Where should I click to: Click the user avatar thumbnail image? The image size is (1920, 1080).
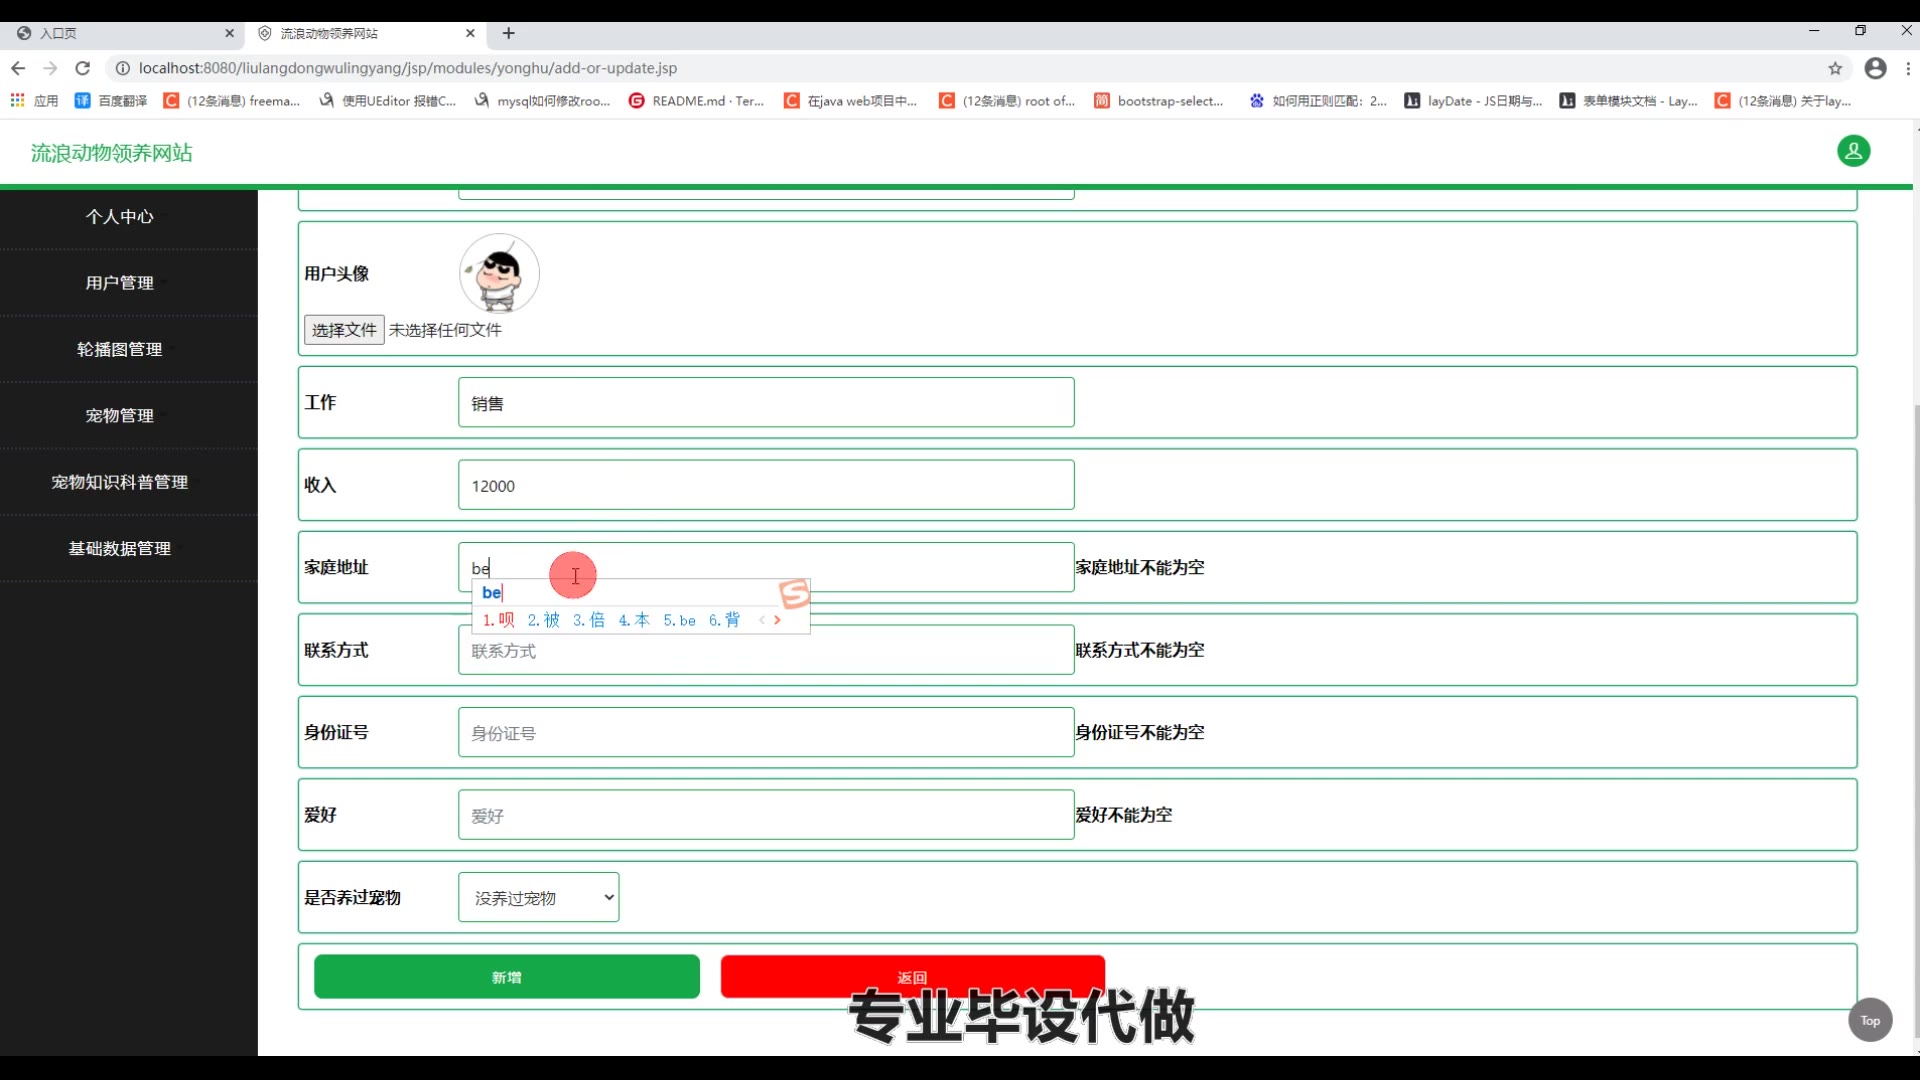499,273
